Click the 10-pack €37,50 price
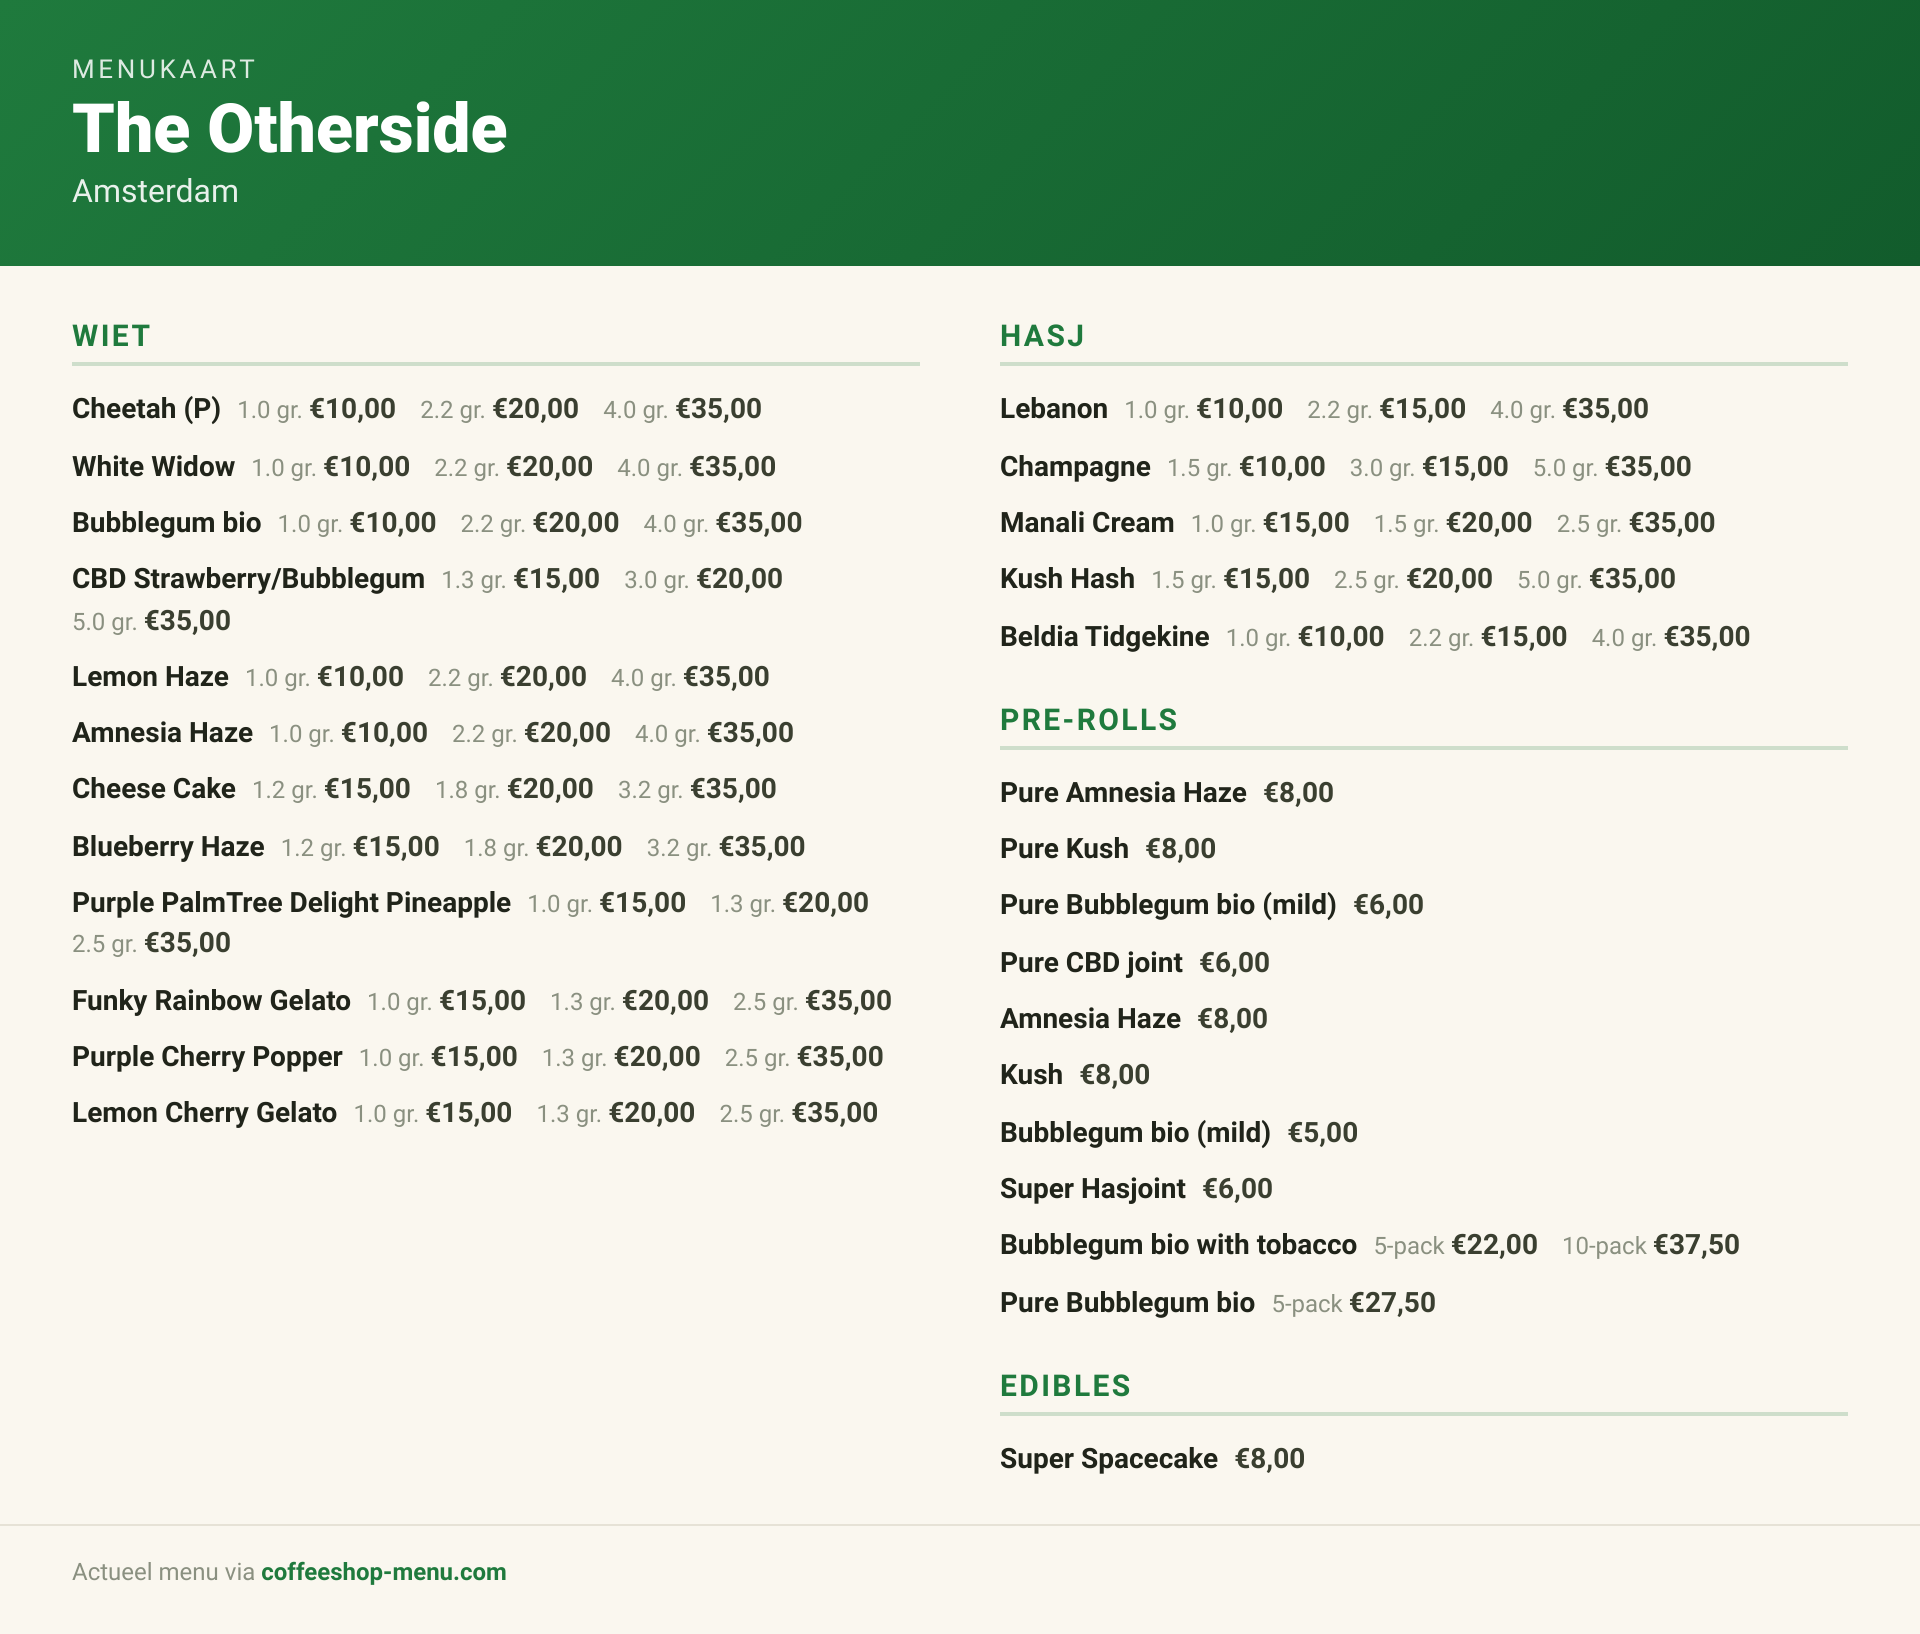This screenshot has width=1920, height=1634. [1651, 1245]
